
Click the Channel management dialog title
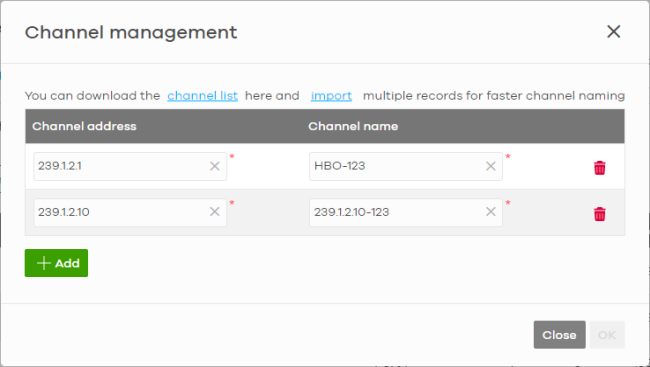click(131, 32)
